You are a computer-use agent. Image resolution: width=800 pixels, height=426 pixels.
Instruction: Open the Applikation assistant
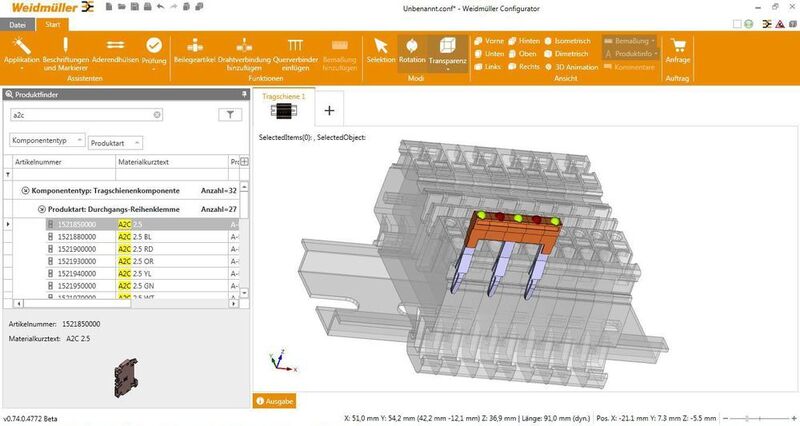[21, 51]
